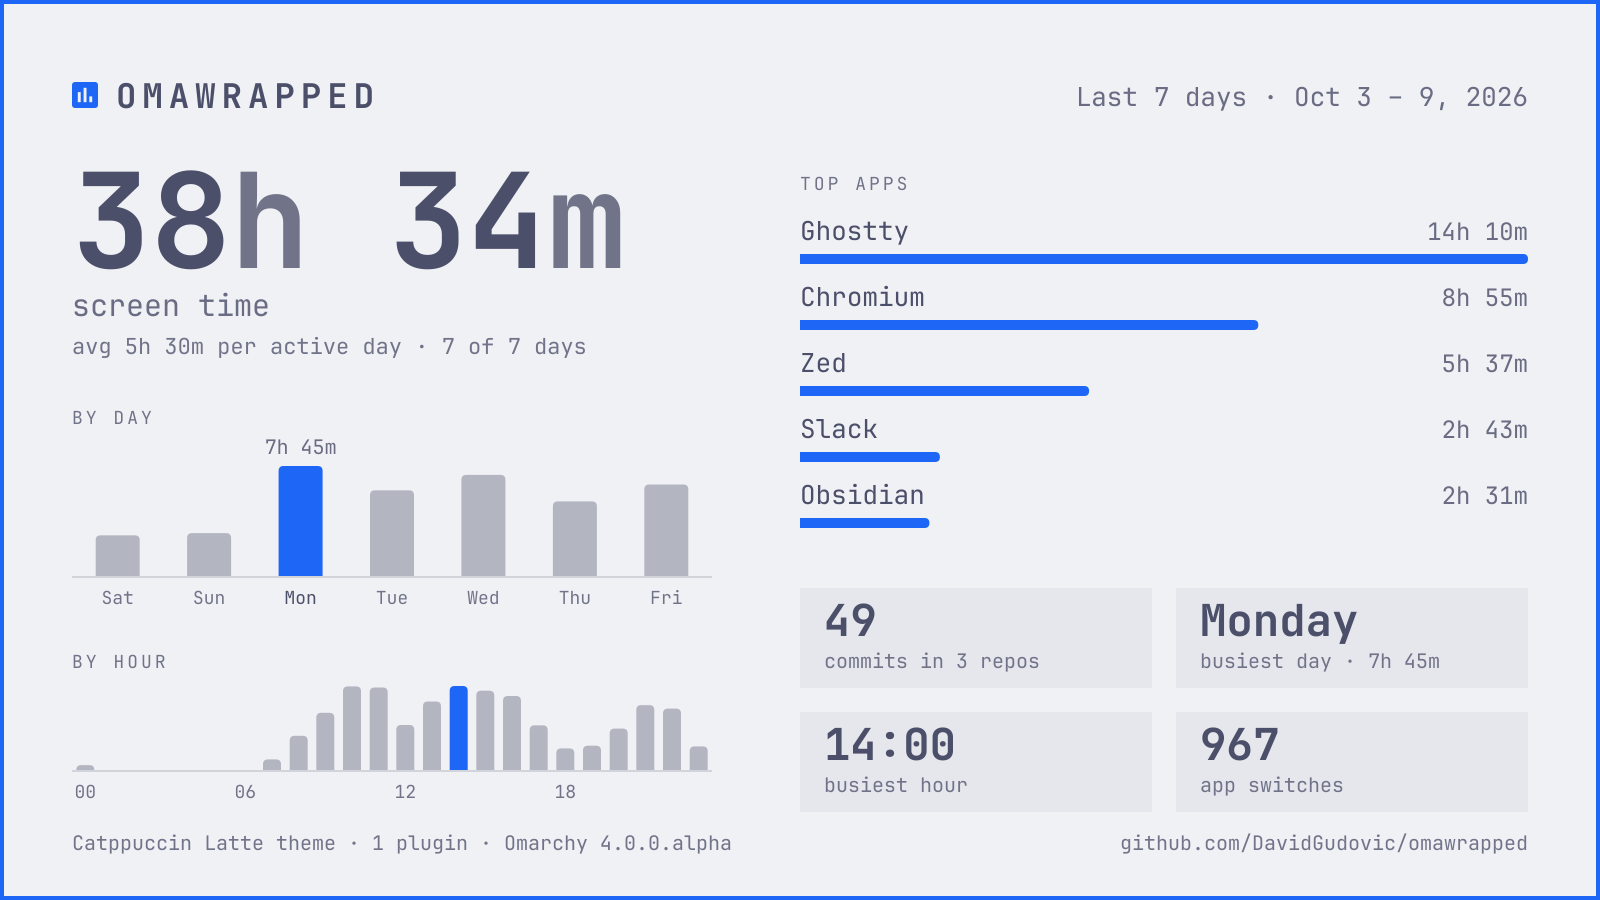Screen dimensions: 1600x900
Task: Click the '8h 55m' Chromium duration
Action: coord(1484,298)
